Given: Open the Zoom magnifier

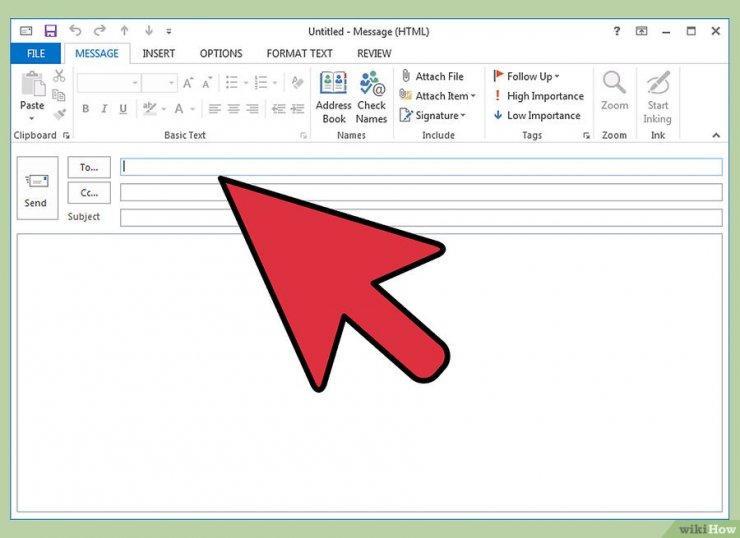Looking at the screenshot, I should 614,92.
